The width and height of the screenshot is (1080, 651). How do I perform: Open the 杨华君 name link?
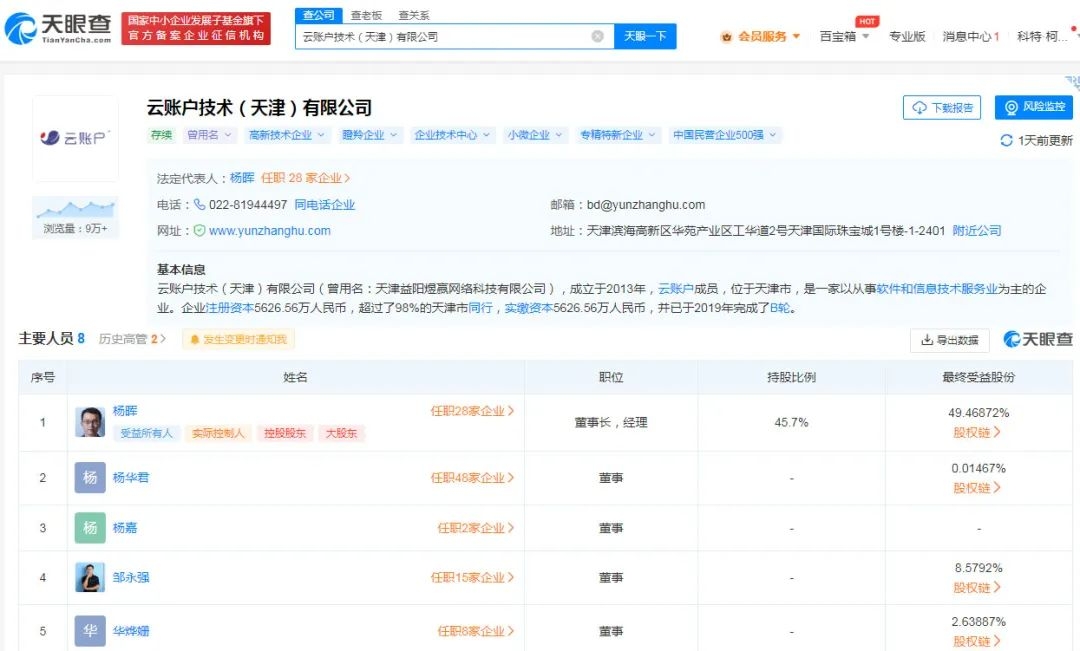pyautogui.click(x=131, y=477)
